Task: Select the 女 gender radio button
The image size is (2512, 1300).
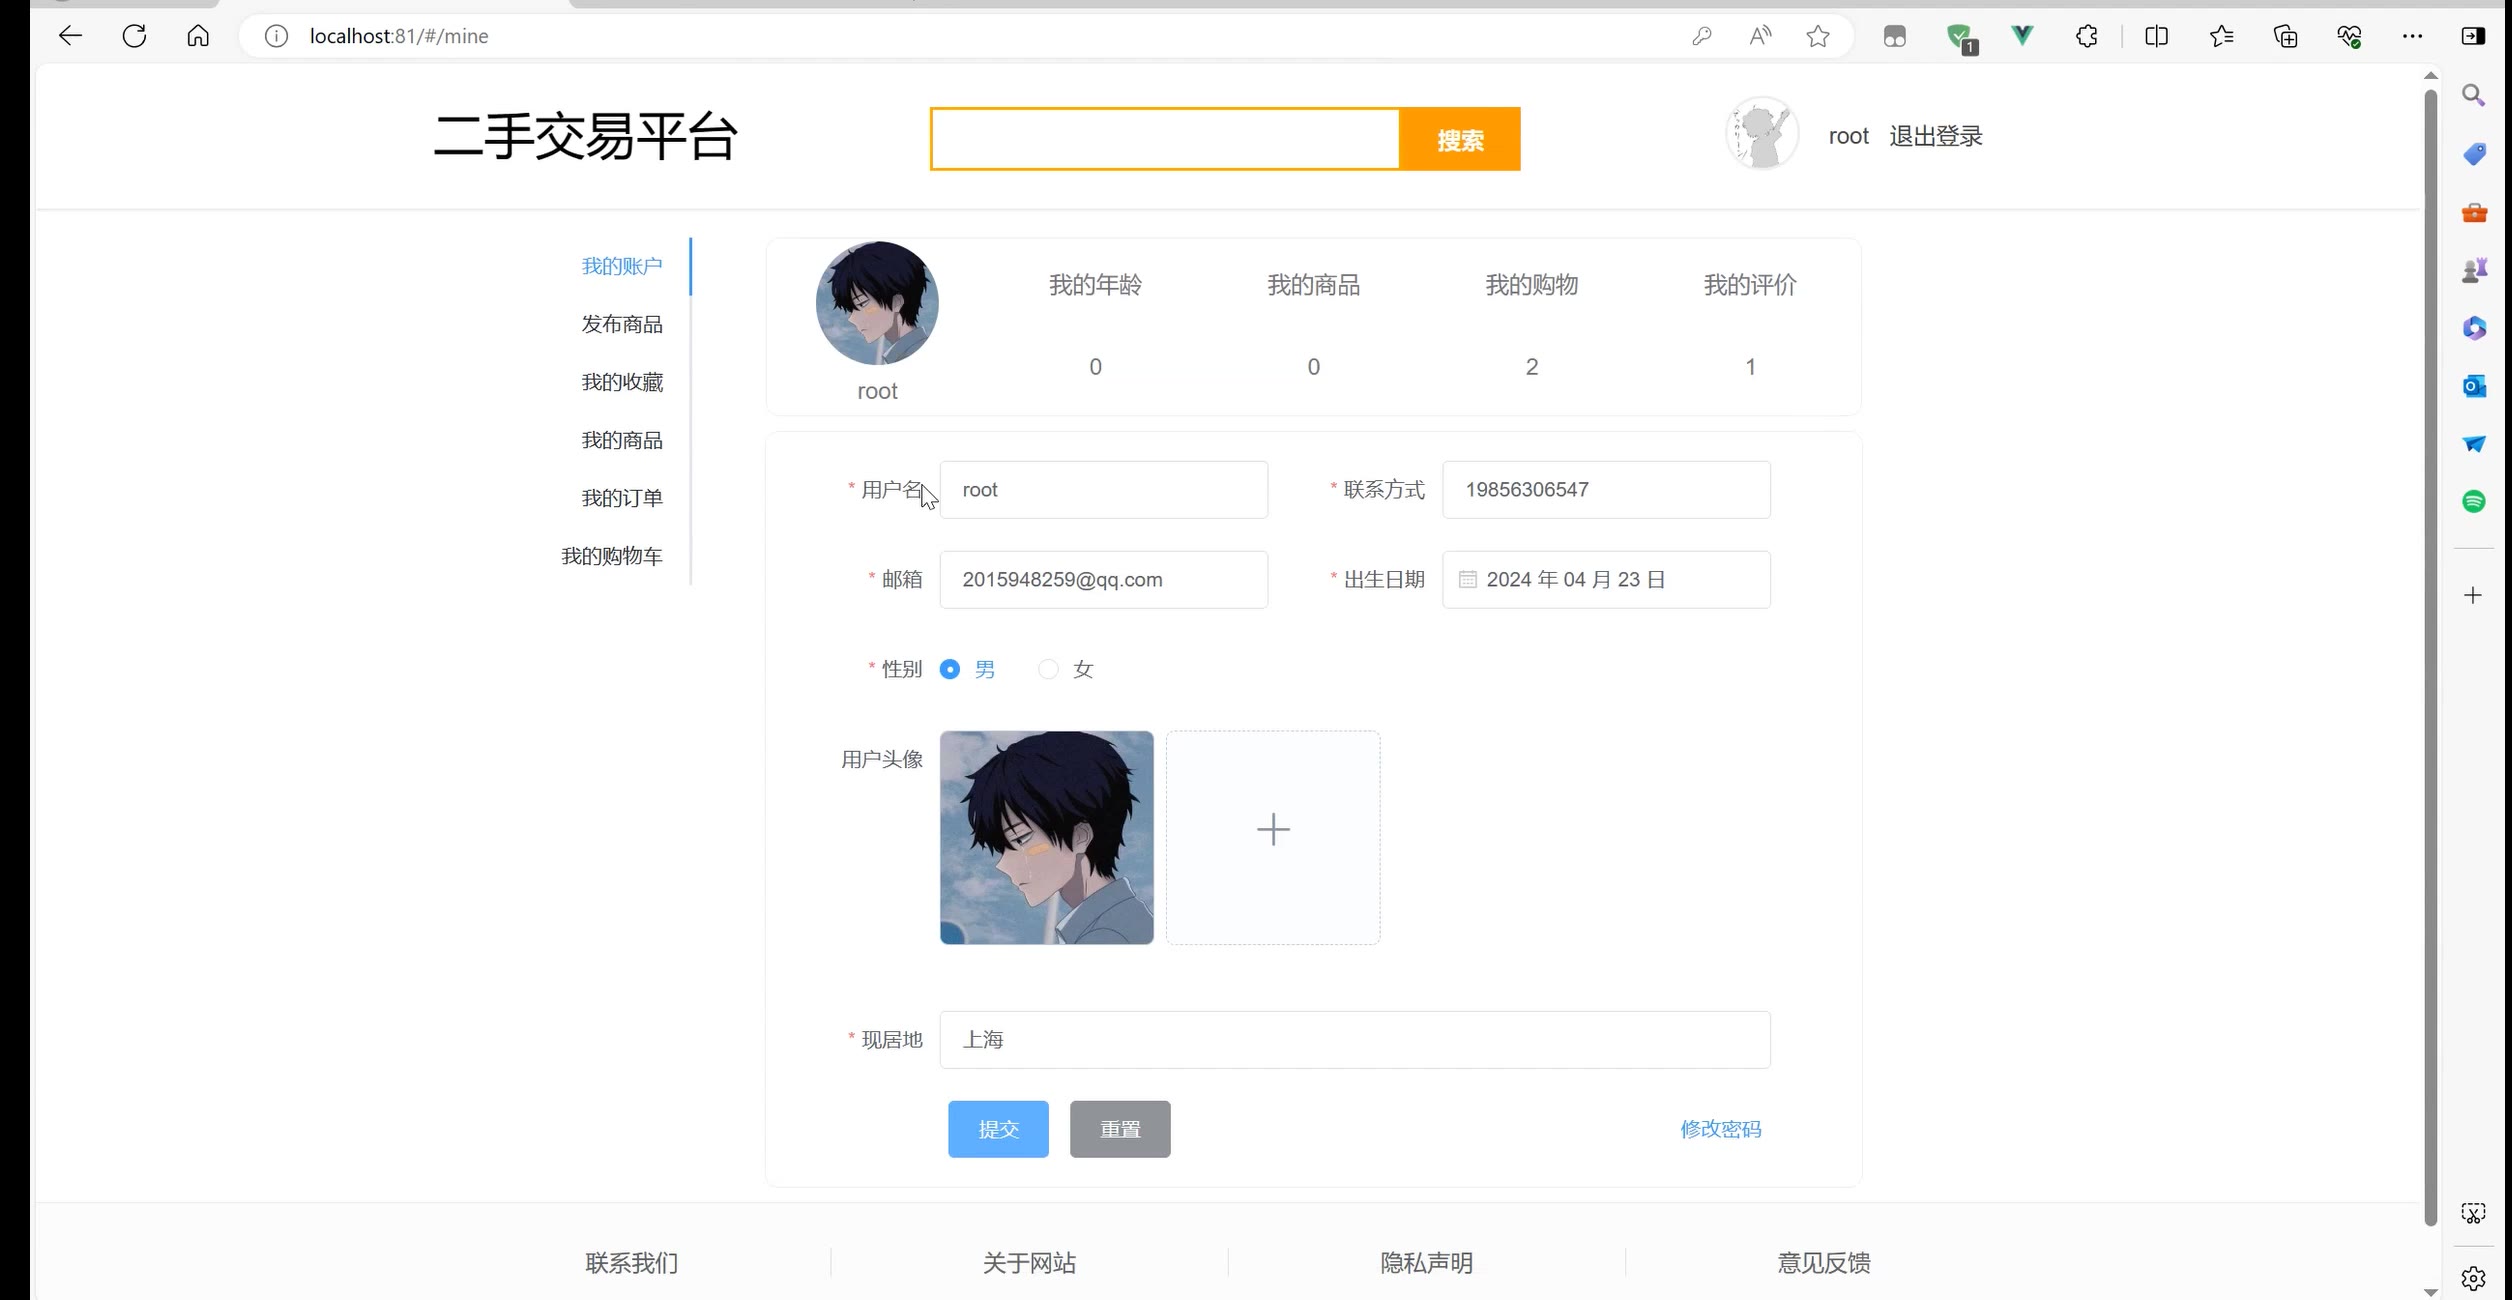Action: coord(1048,669)
